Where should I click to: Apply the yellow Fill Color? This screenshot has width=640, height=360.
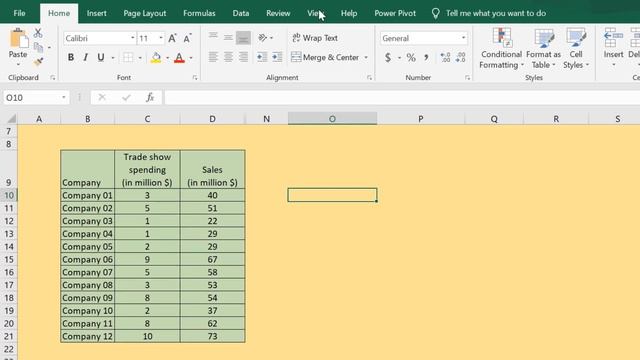[156, 58]
